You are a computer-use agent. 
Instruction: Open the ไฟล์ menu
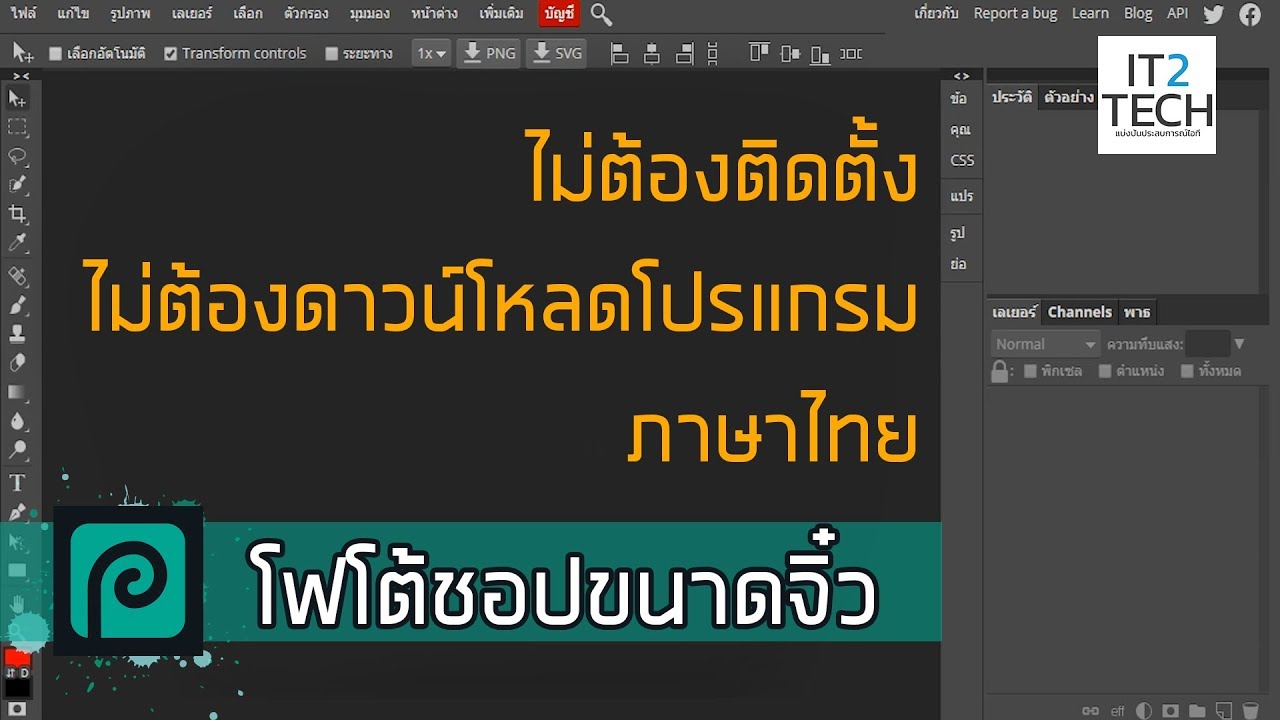click(x=23, y=14)
